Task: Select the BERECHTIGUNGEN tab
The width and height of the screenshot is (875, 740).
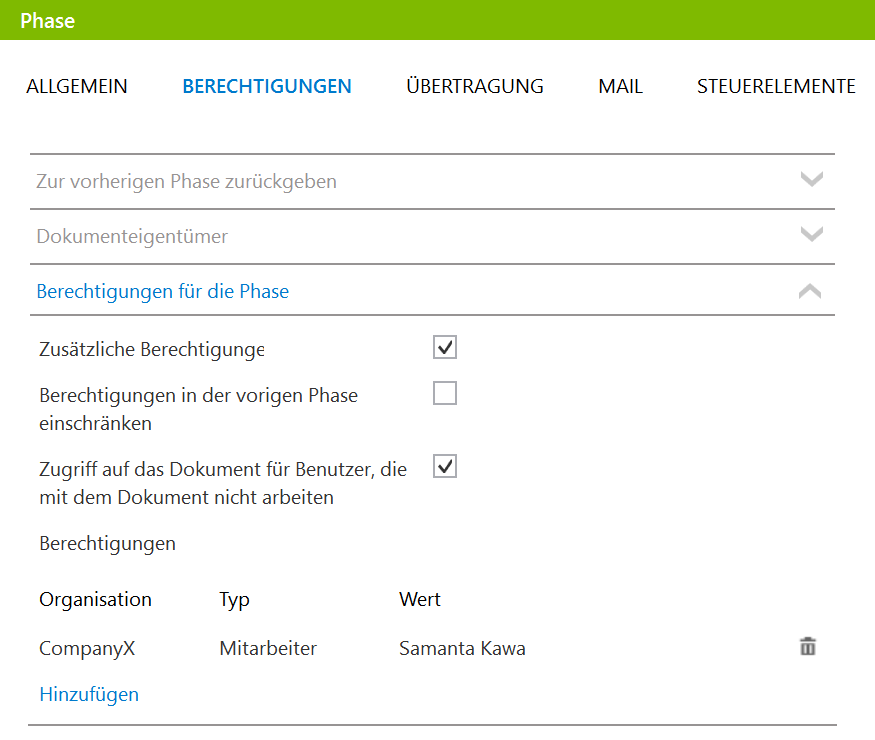Action: click(267, 86)
